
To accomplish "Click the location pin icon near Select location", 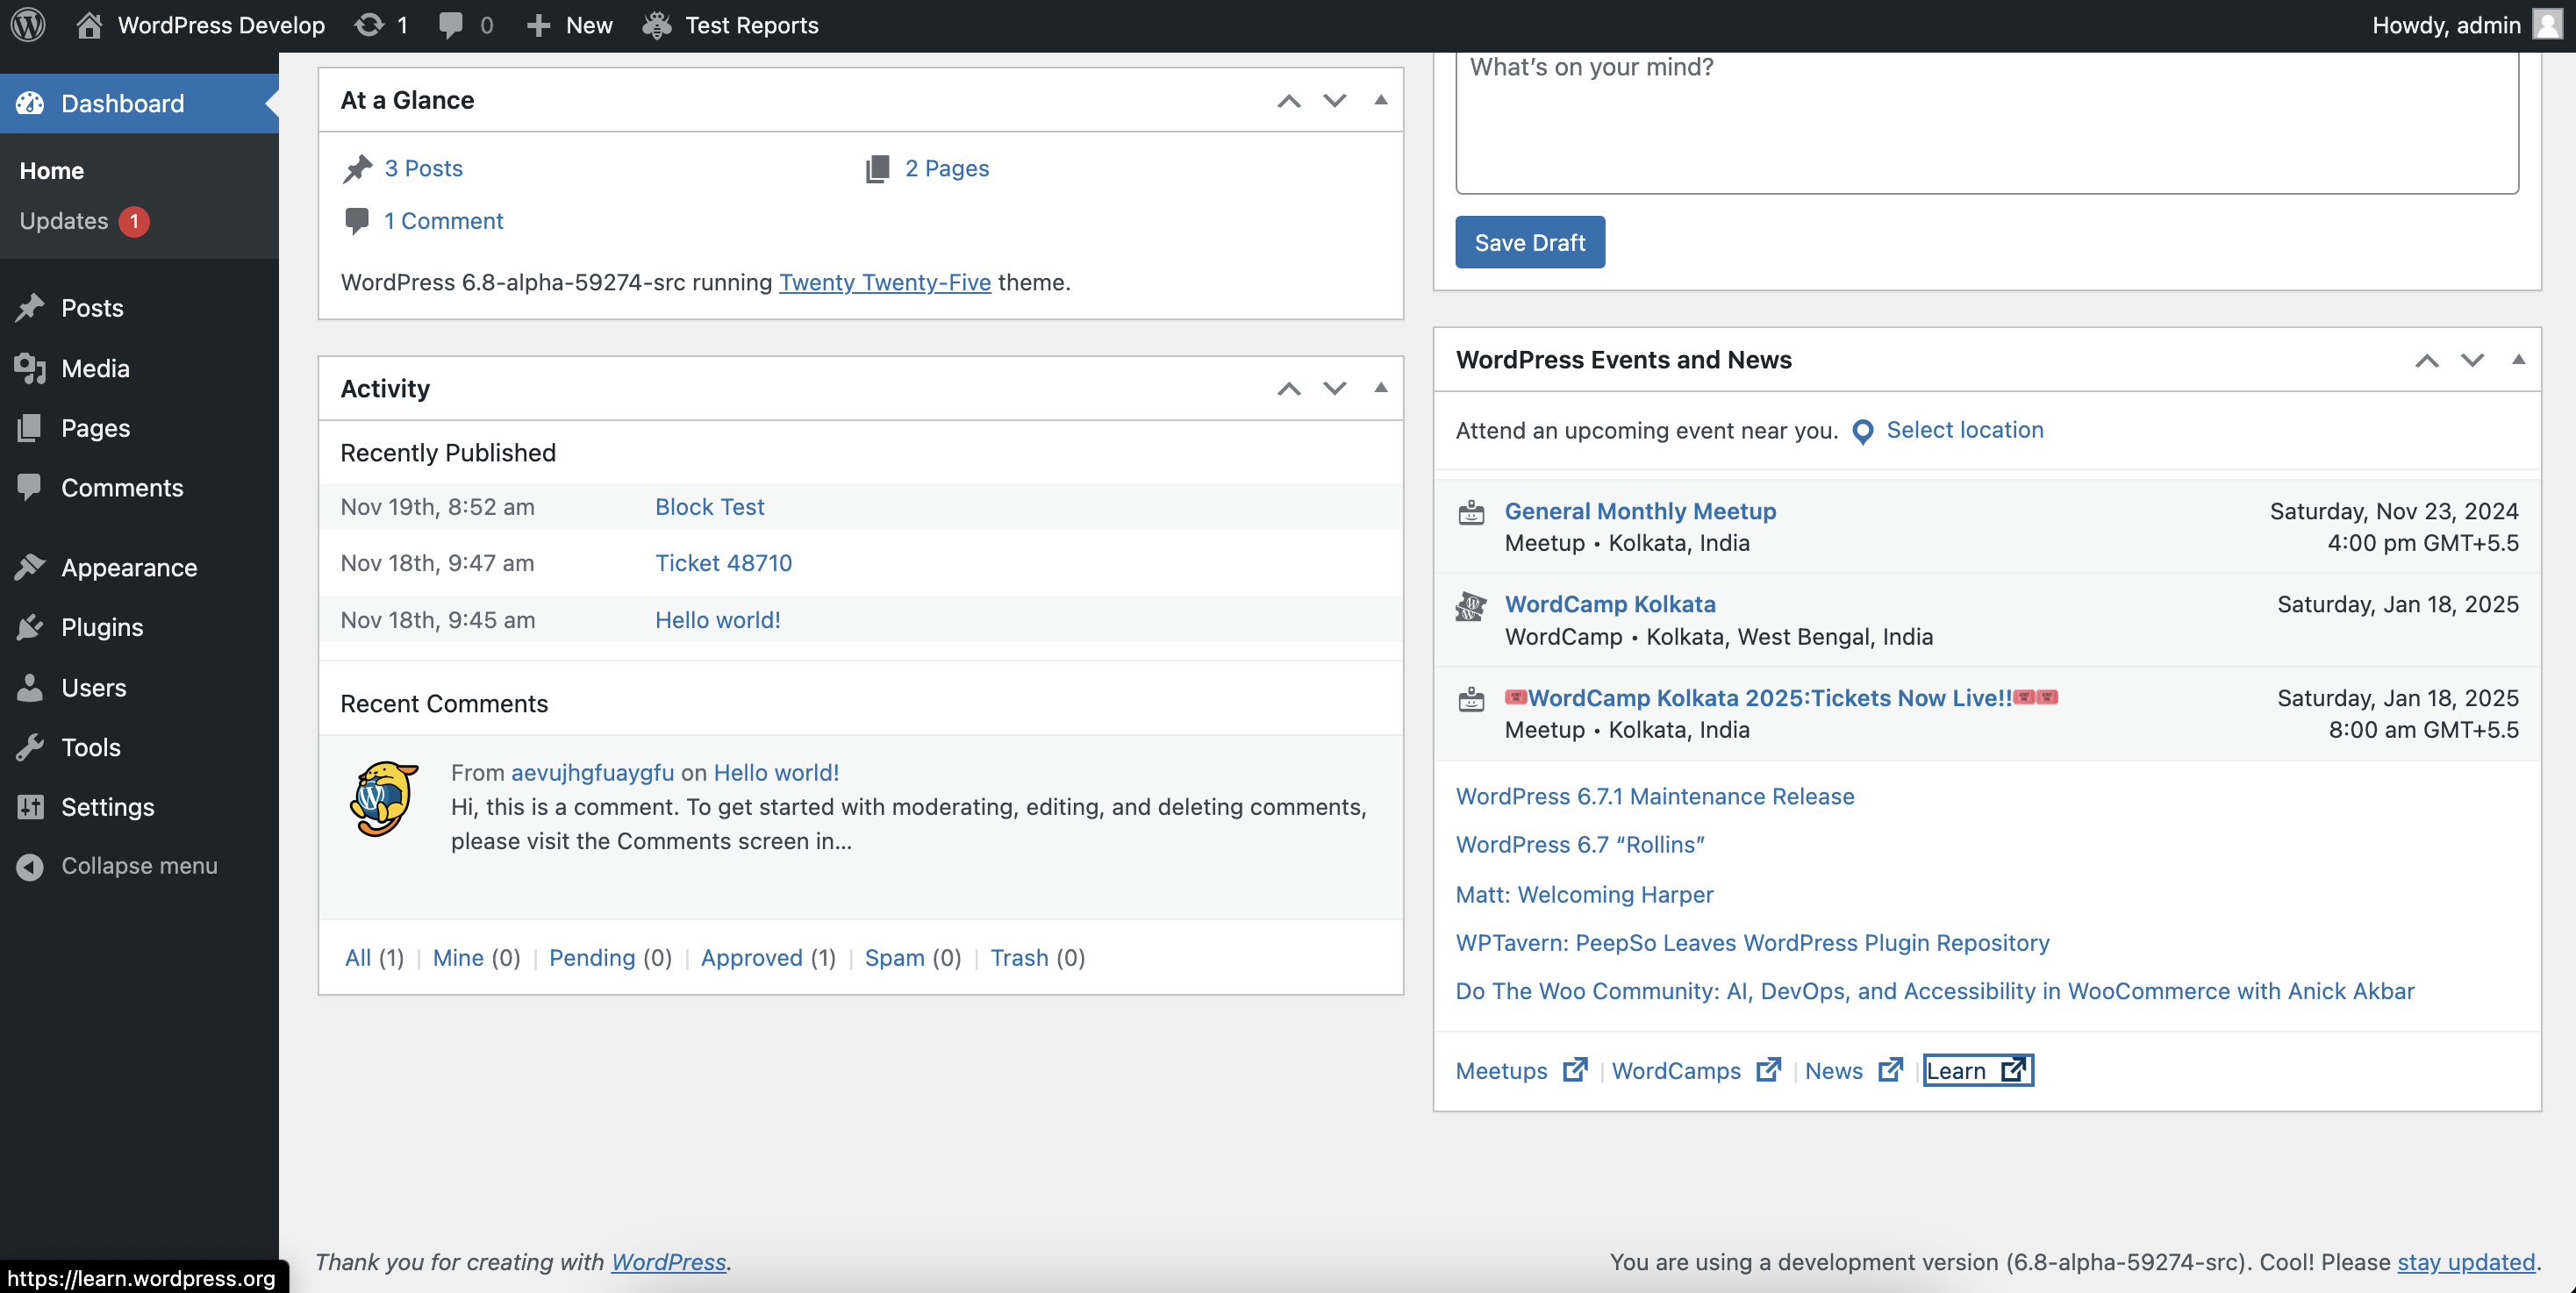I will pos(1862,431).
